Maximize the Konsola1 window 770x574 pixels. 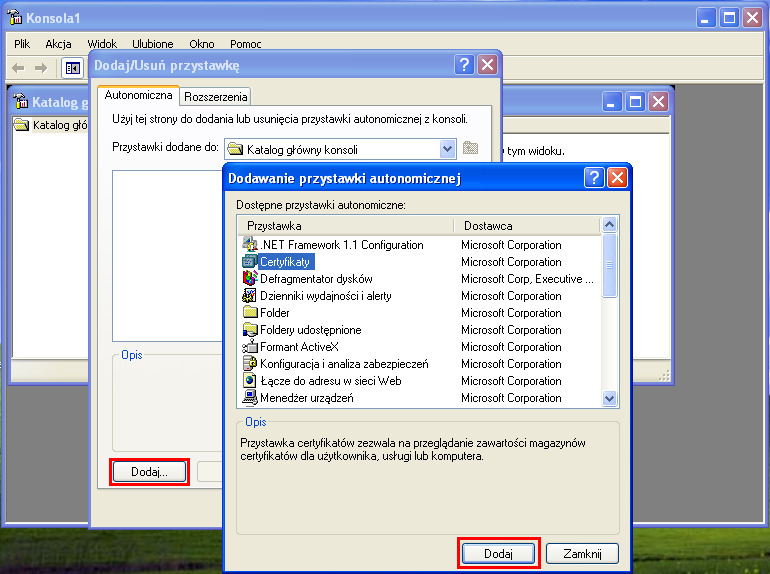coord(729,18)
